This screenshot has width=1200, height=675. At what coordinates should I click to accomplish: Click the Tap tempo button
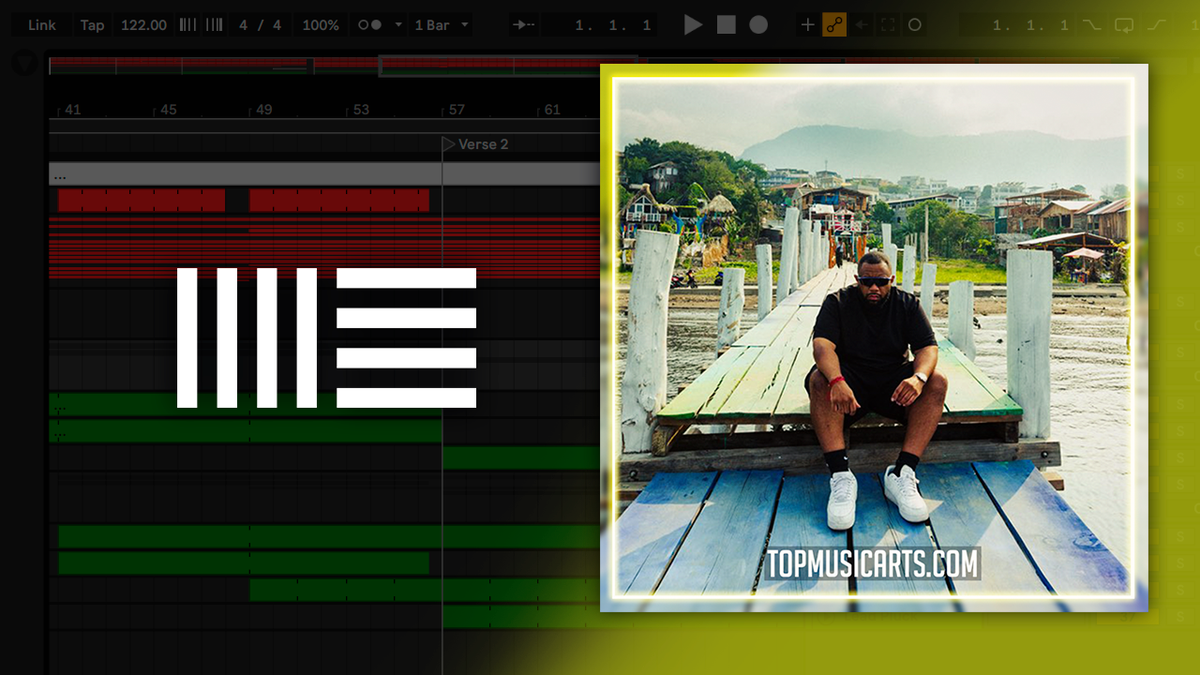click(92, 25)
